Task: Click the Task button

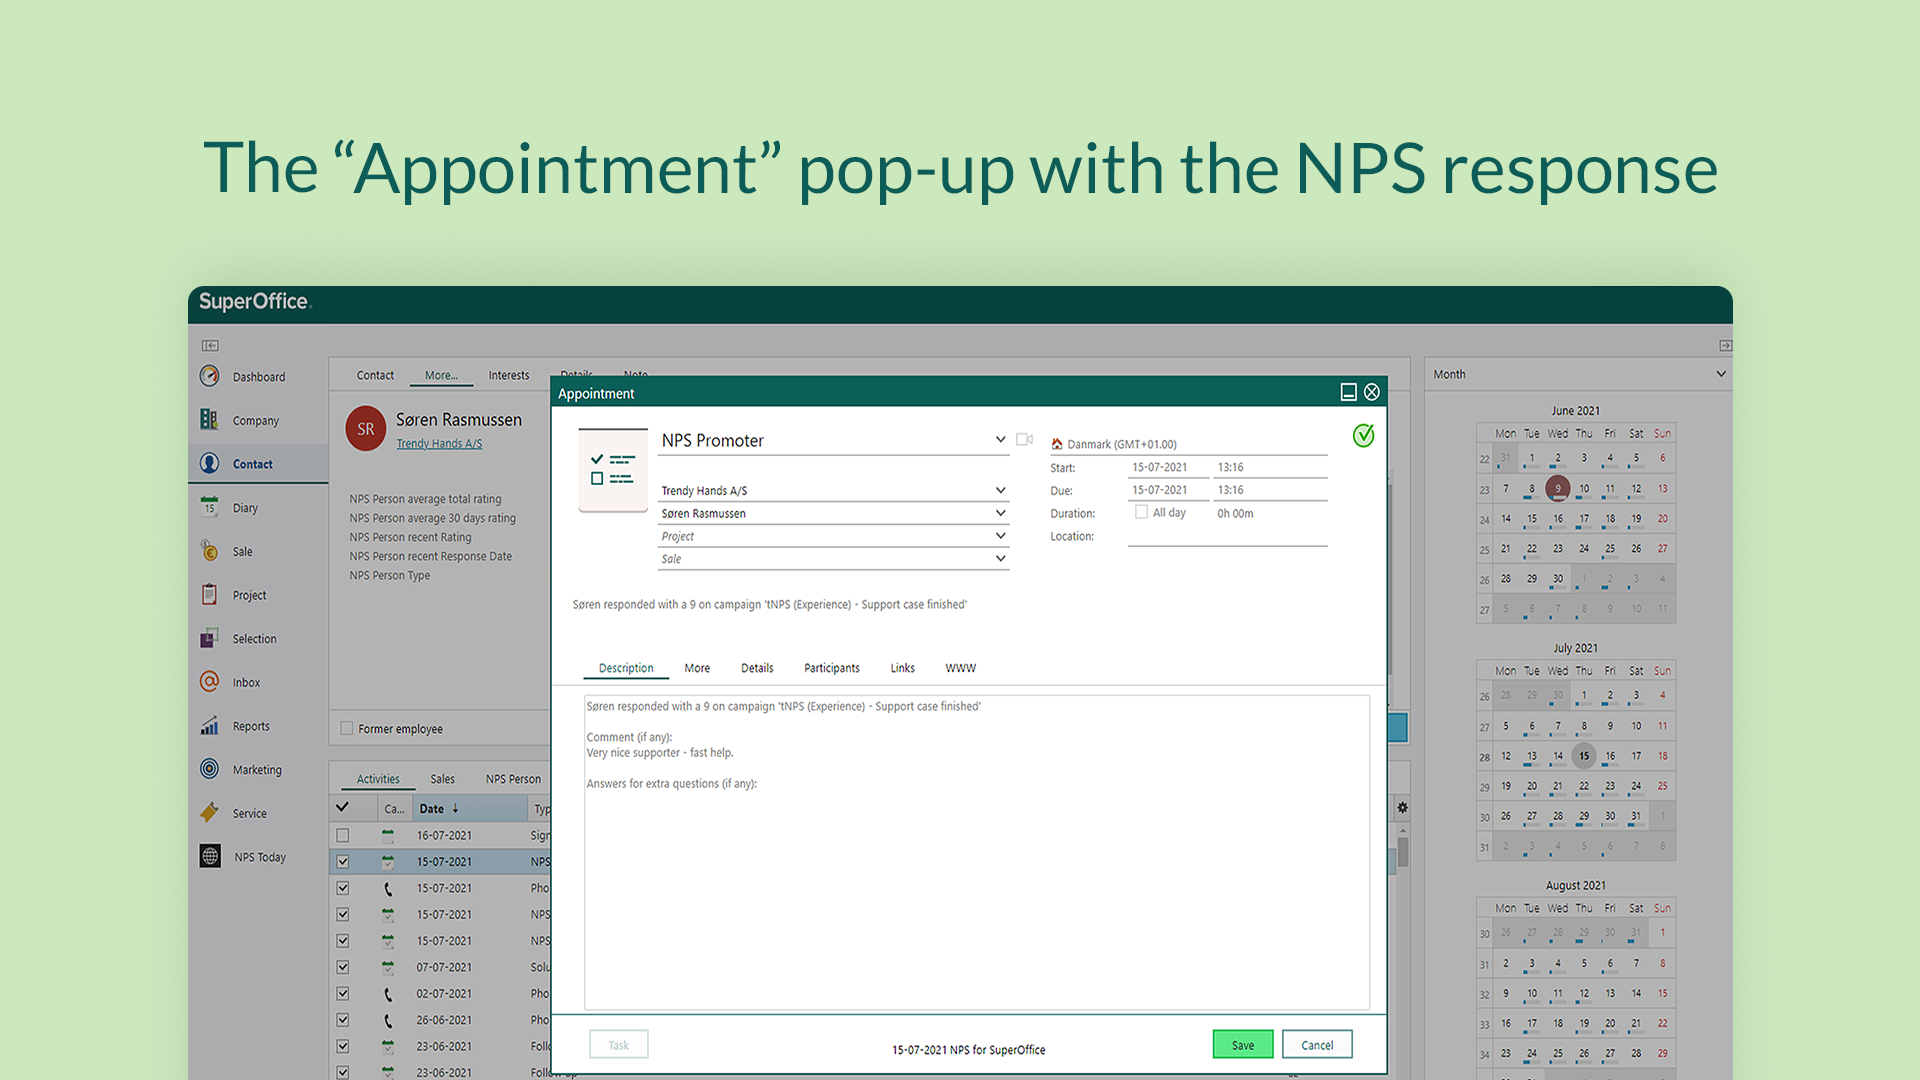Action: [x=619, y=1045]
